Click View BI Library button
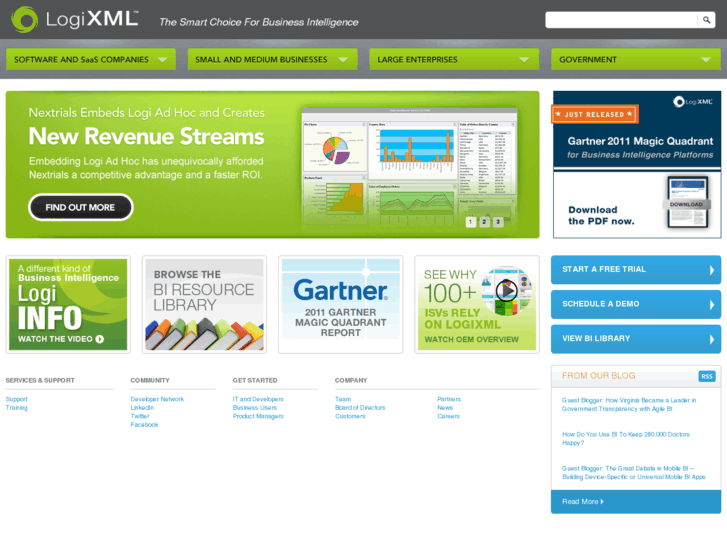 tap(636, 339)
